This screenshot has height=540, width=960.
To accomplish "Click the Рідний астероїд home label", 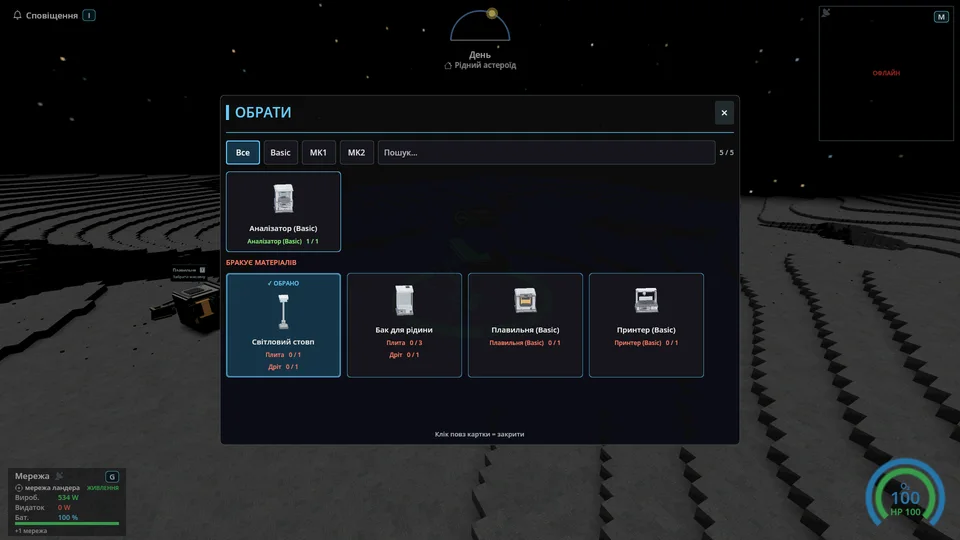I will pyautogui.click(x=480, y=65).
